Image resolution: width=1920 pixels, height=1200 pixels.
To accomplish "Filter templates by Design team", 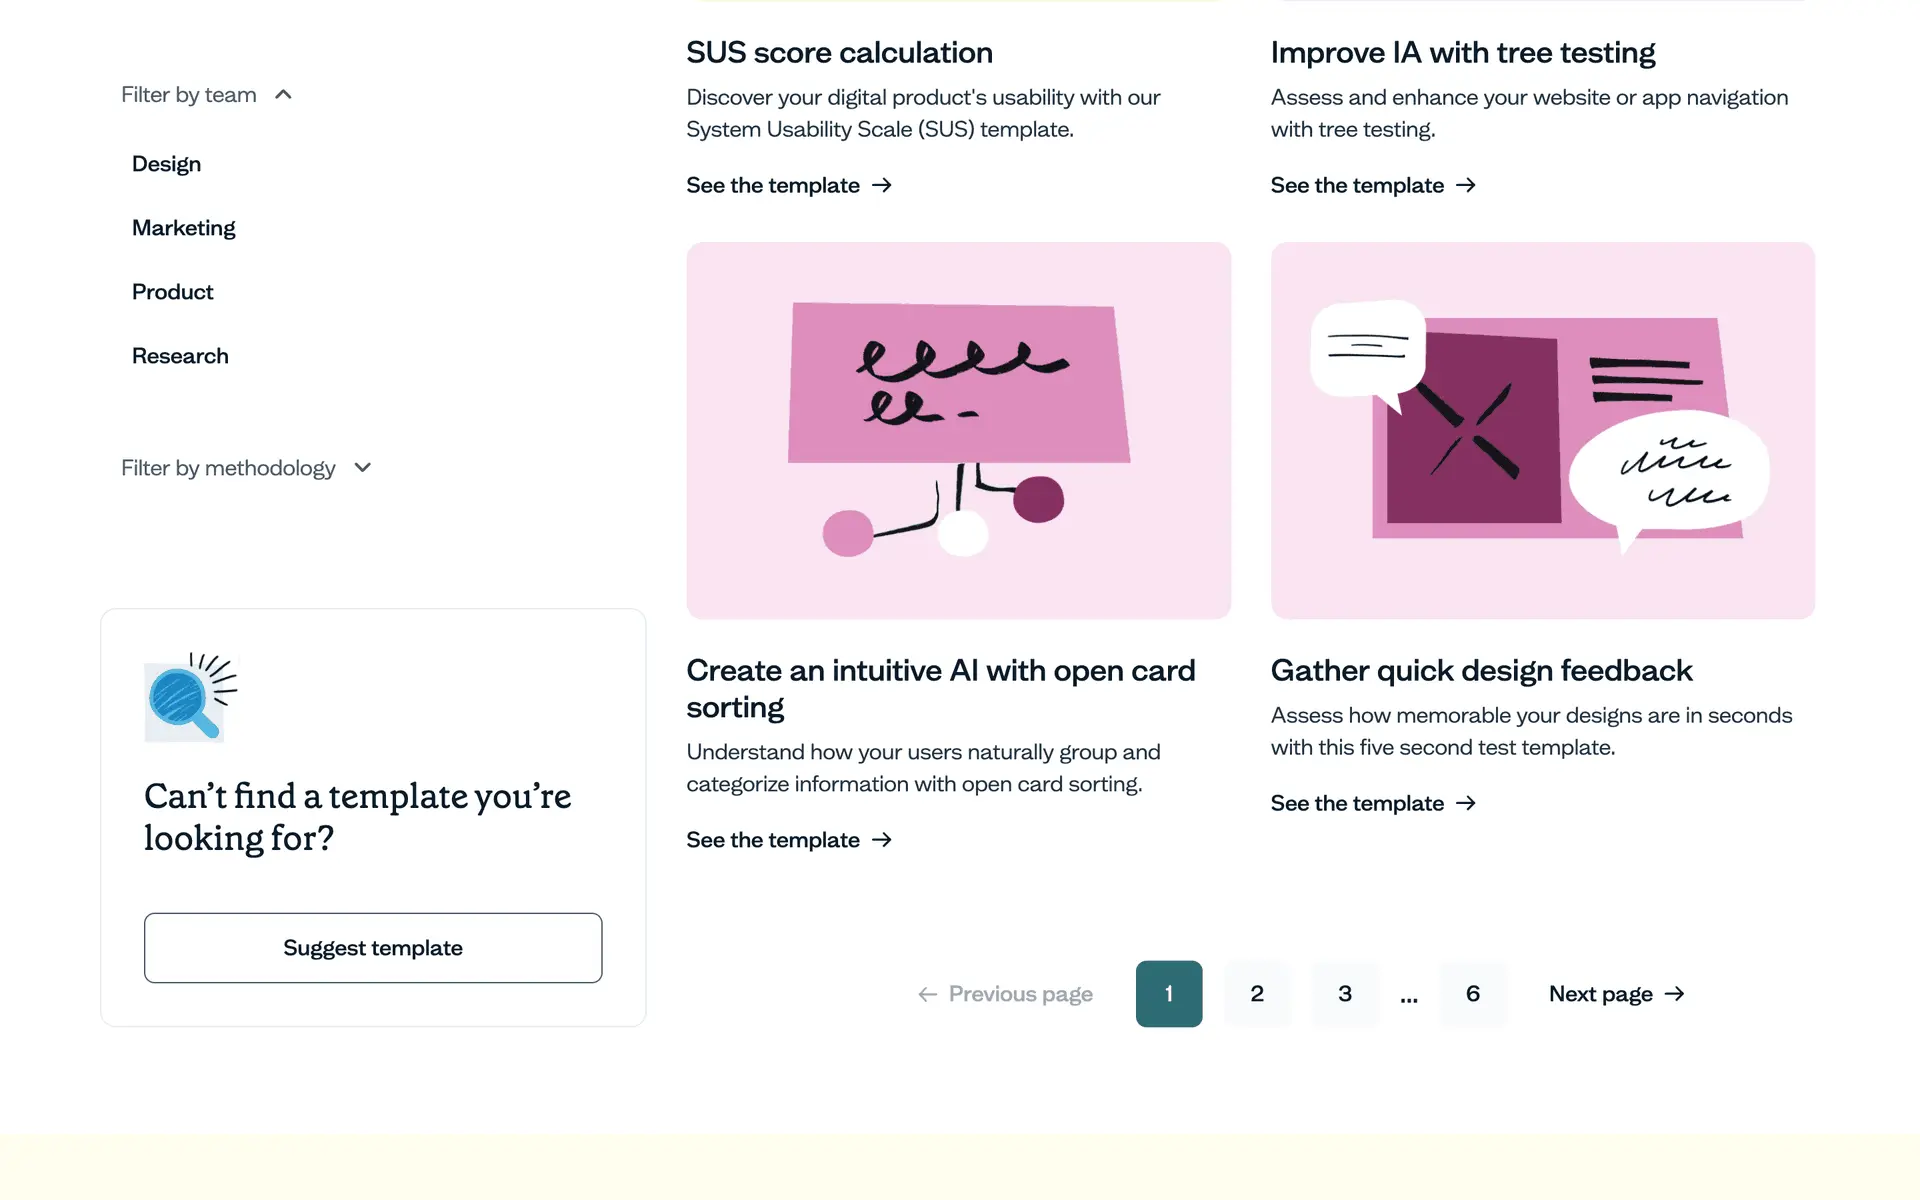I will pyautogui.click(x=166, y=164).
